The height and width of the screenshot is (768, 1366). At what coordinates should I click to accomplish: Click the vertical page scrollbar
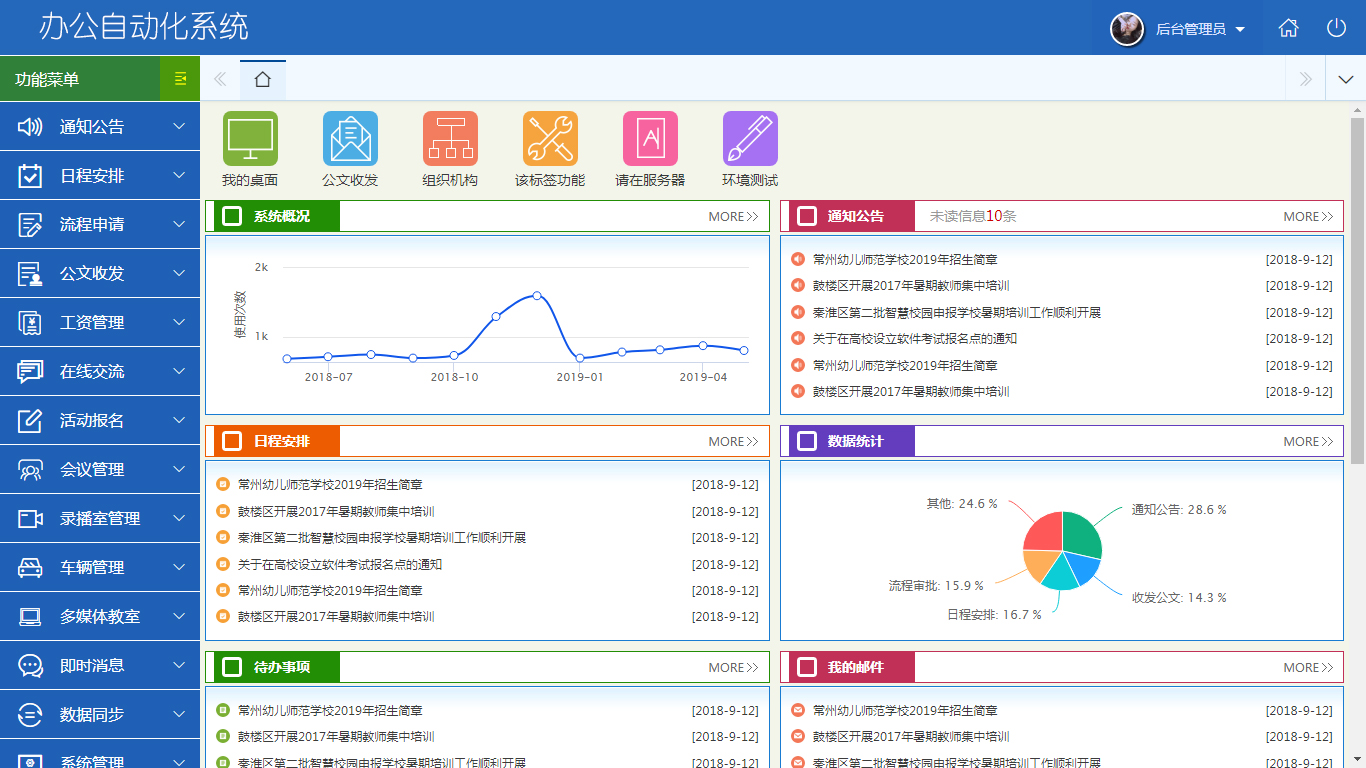tap(1357, 290)
